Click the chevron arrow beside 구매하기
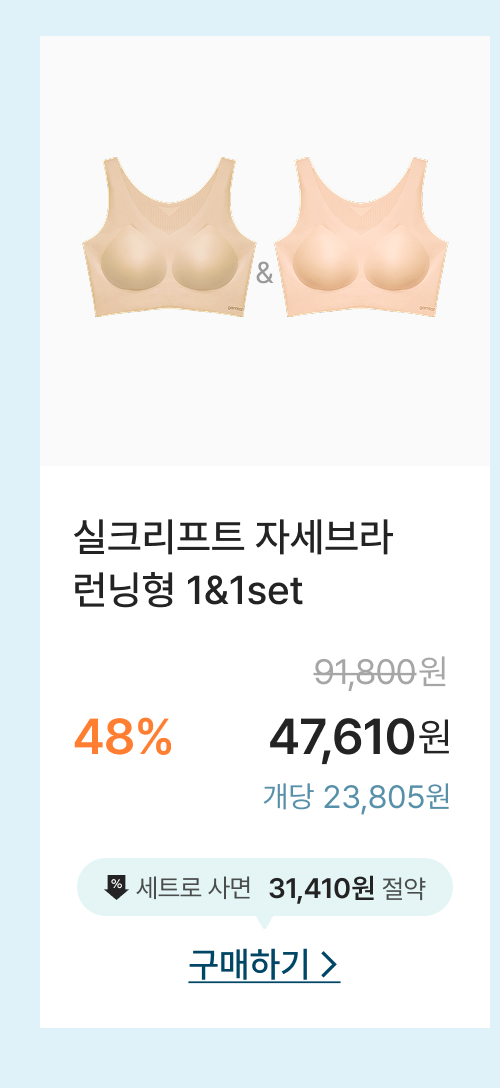 [331, 966]
